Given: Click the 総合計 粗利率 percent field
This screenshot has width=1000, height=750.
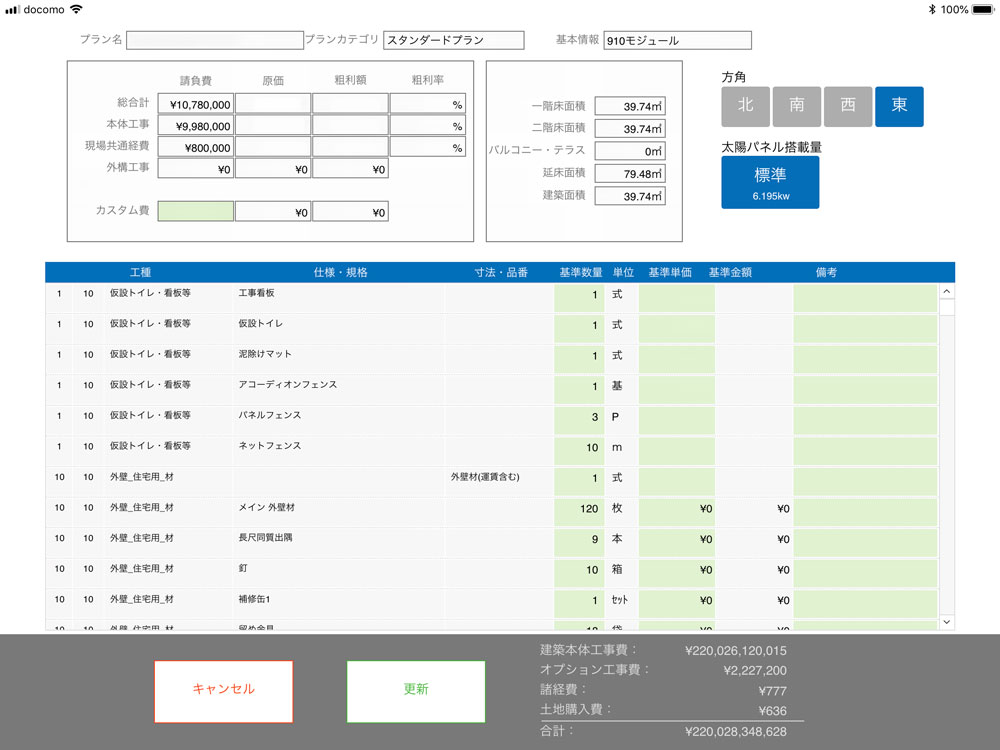Looking at the screenshot, I should tap(427, 104).
